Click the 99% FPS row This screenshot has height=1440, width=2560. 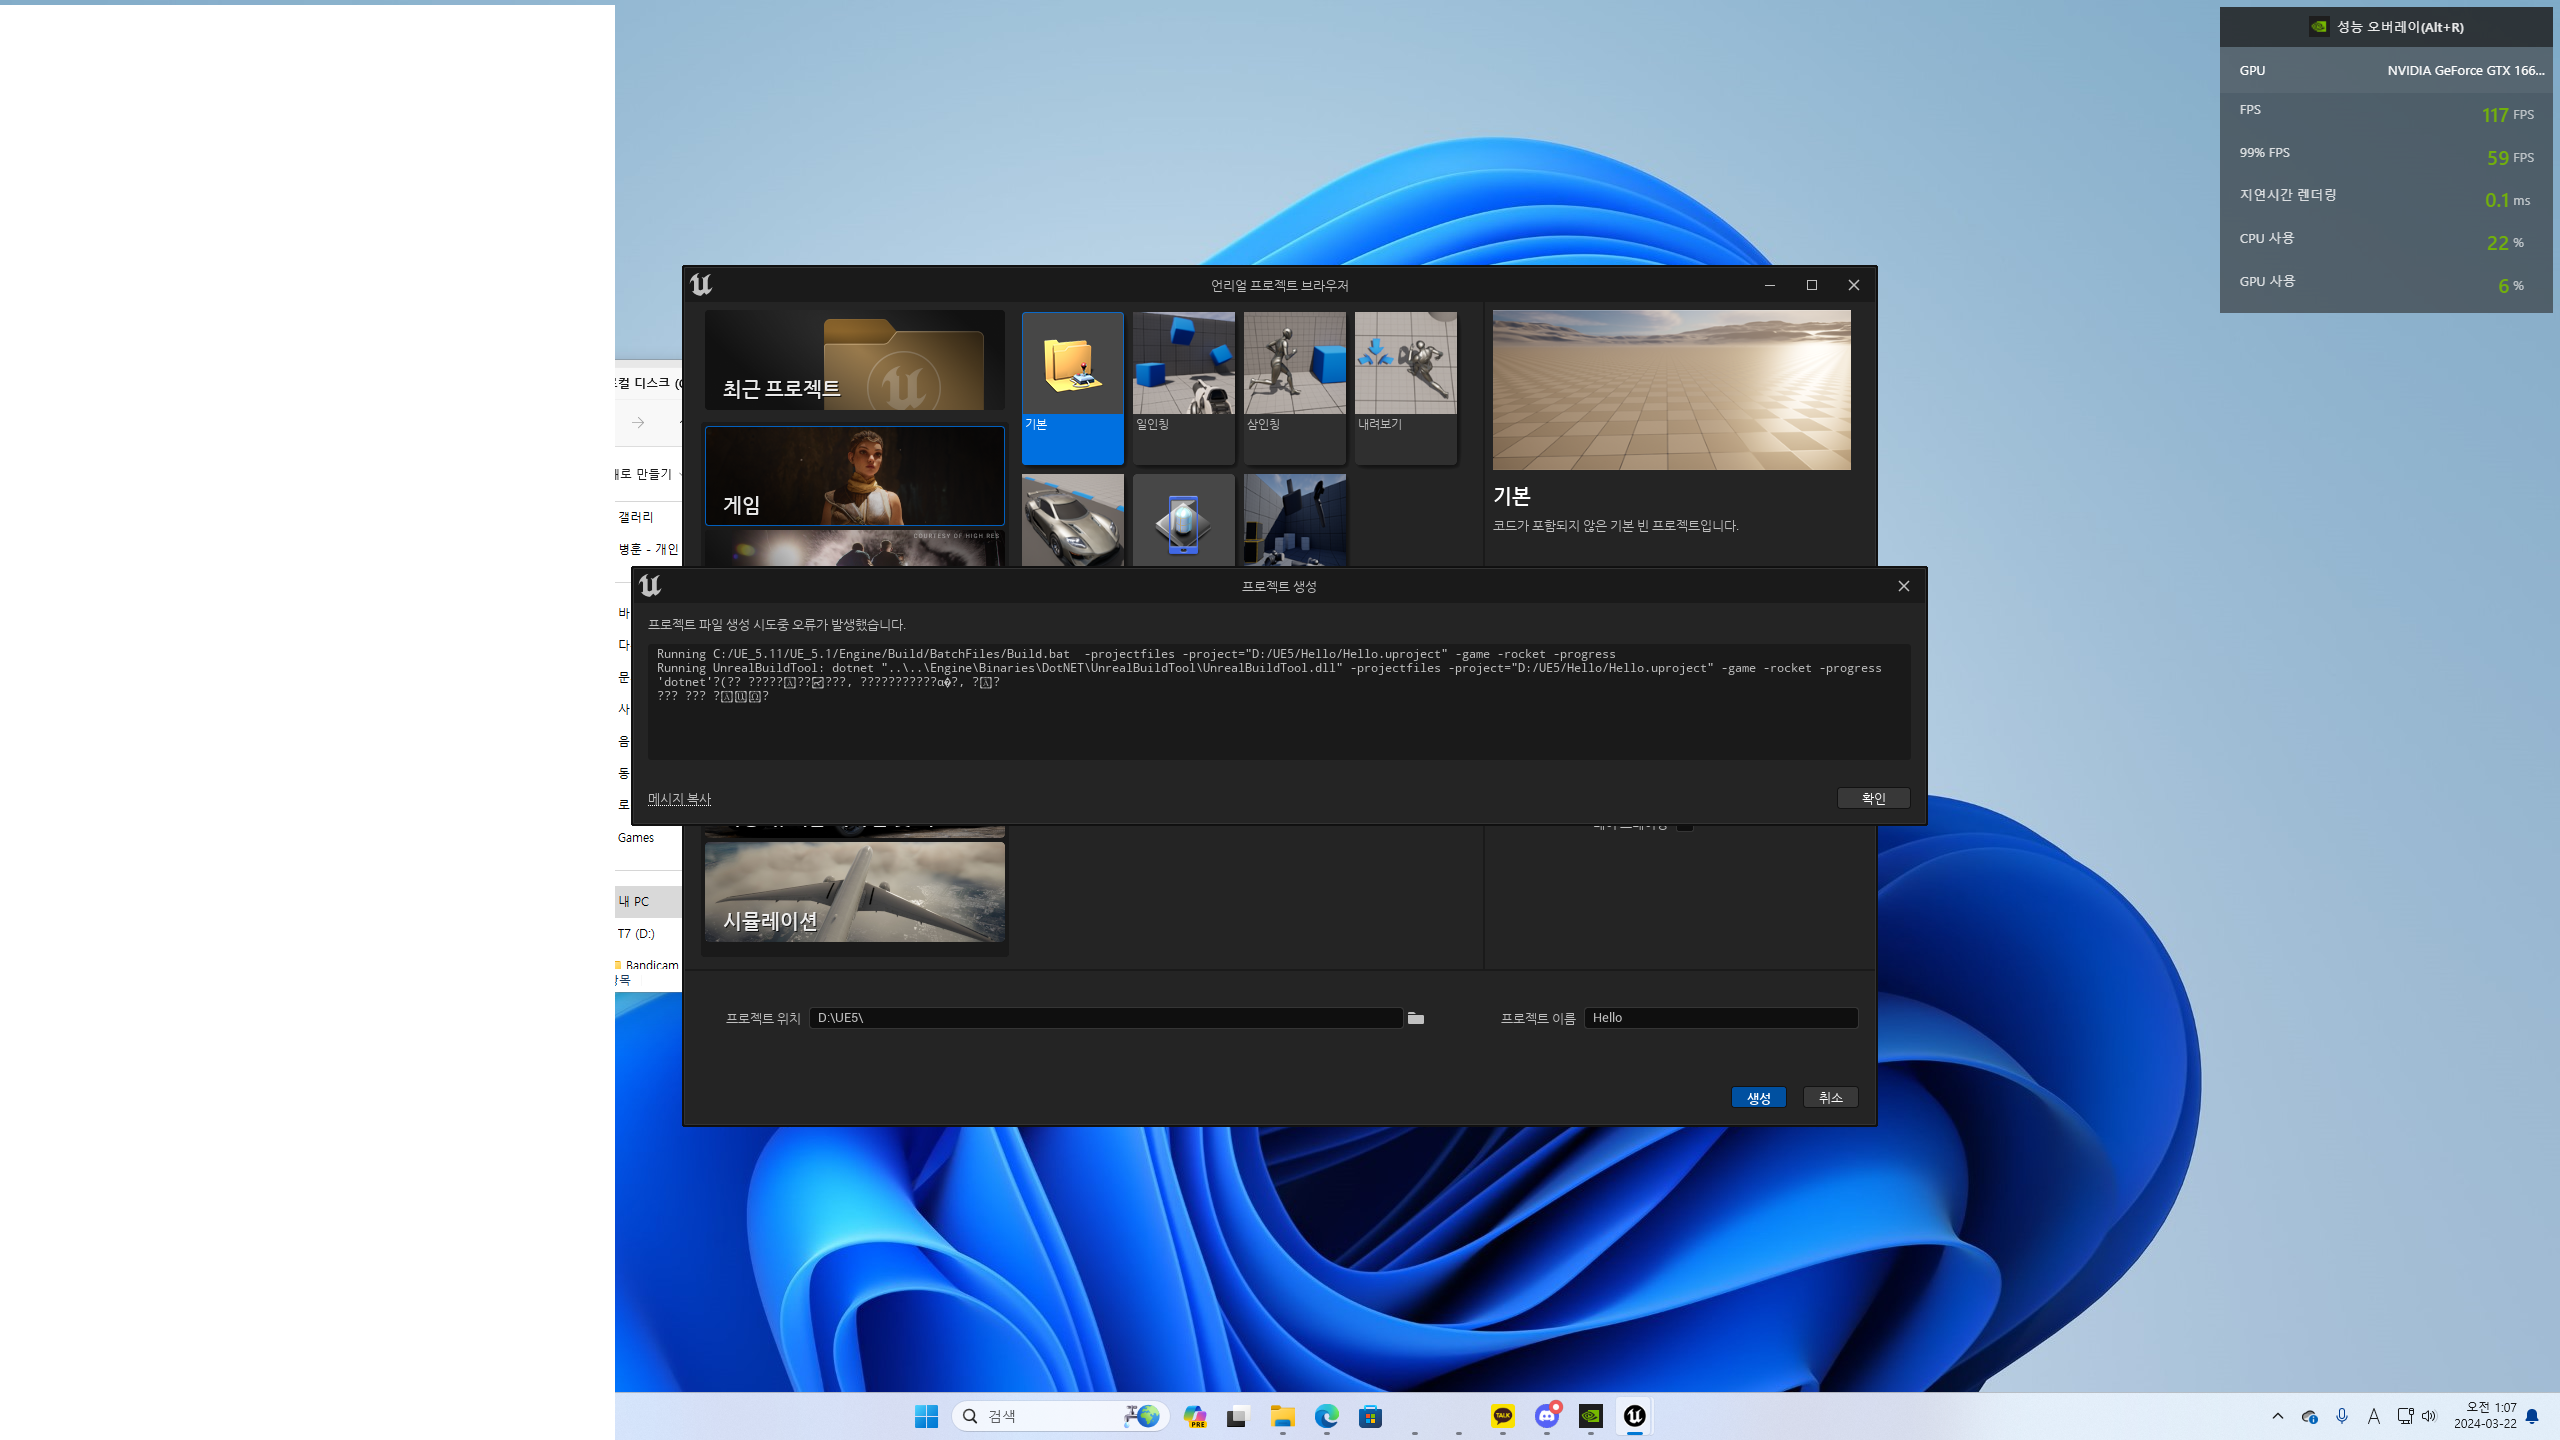click(2386, 155)
